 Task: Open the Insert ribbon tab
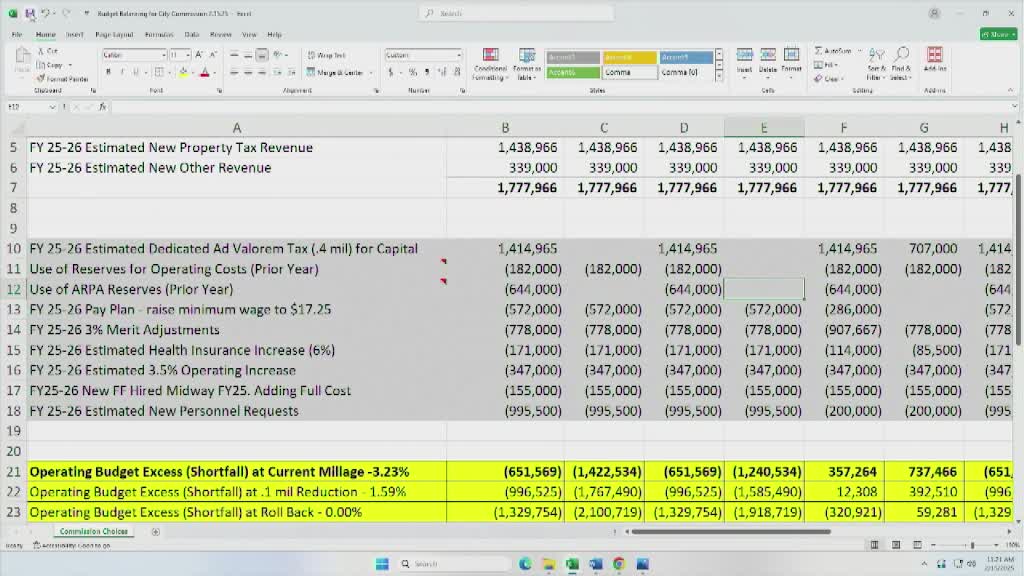(x=74, y=35)
